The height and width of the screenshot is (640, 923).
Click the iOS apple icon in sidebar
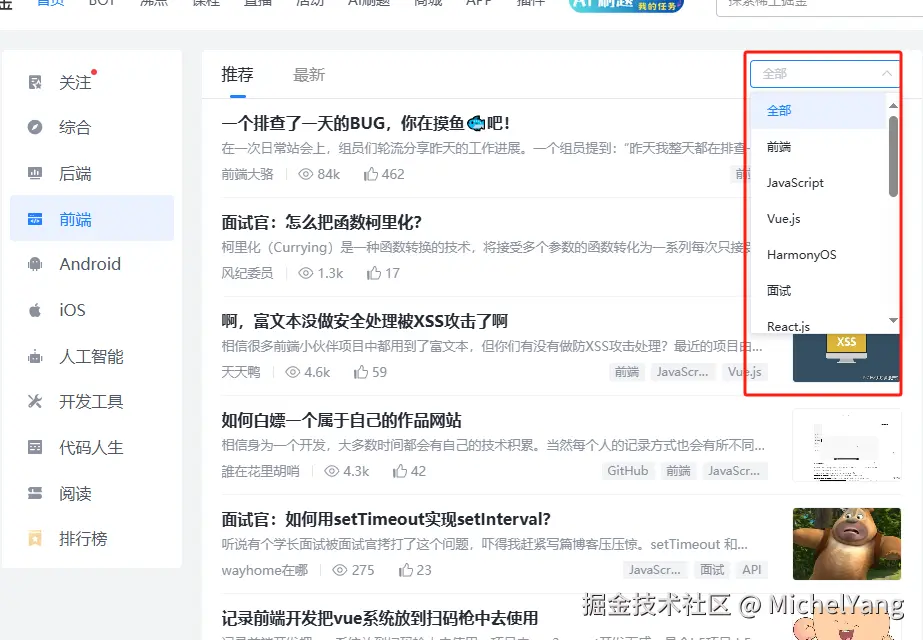[33, 310]
